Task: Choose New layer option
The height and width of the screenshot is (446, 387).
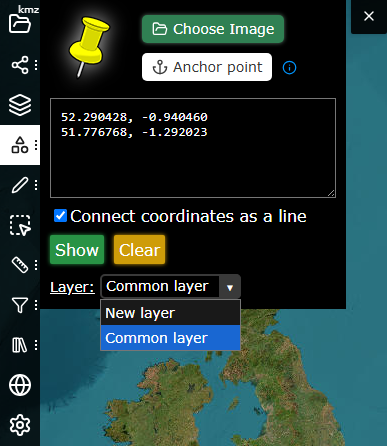Action: tap(170, 313)
